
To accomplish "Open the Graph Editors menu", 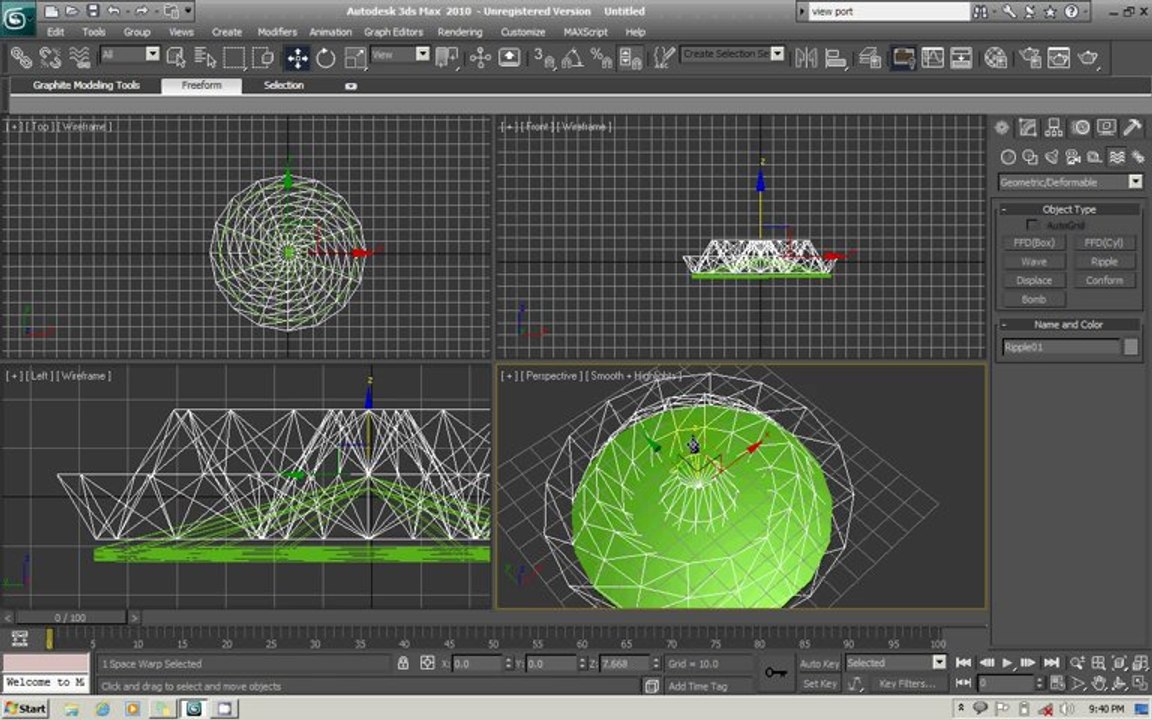I will coord(393,32).
